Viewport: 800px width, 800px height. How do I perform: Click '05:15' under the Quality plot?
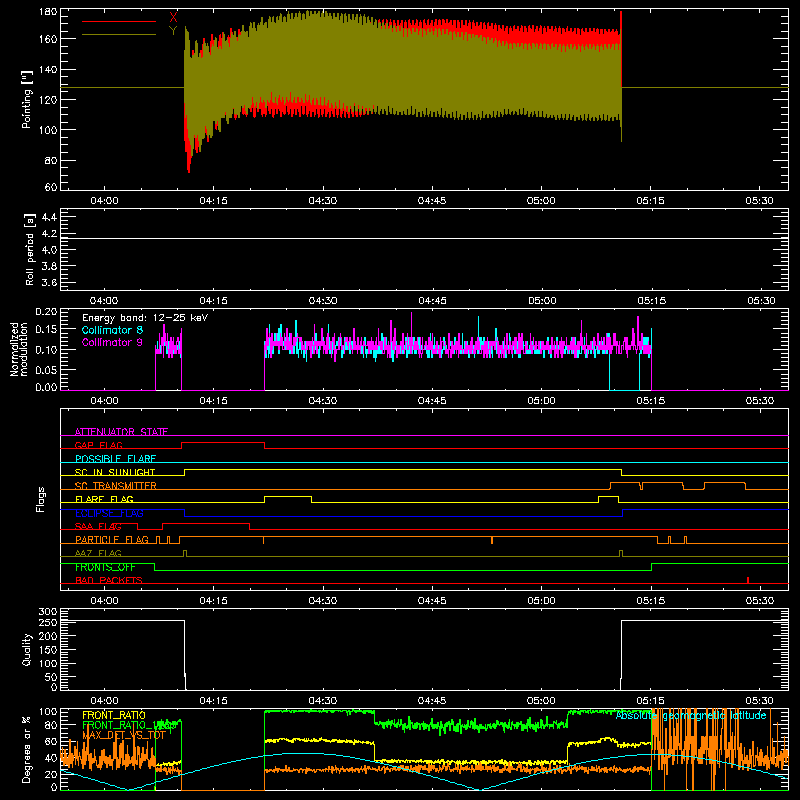click(651, 701)
